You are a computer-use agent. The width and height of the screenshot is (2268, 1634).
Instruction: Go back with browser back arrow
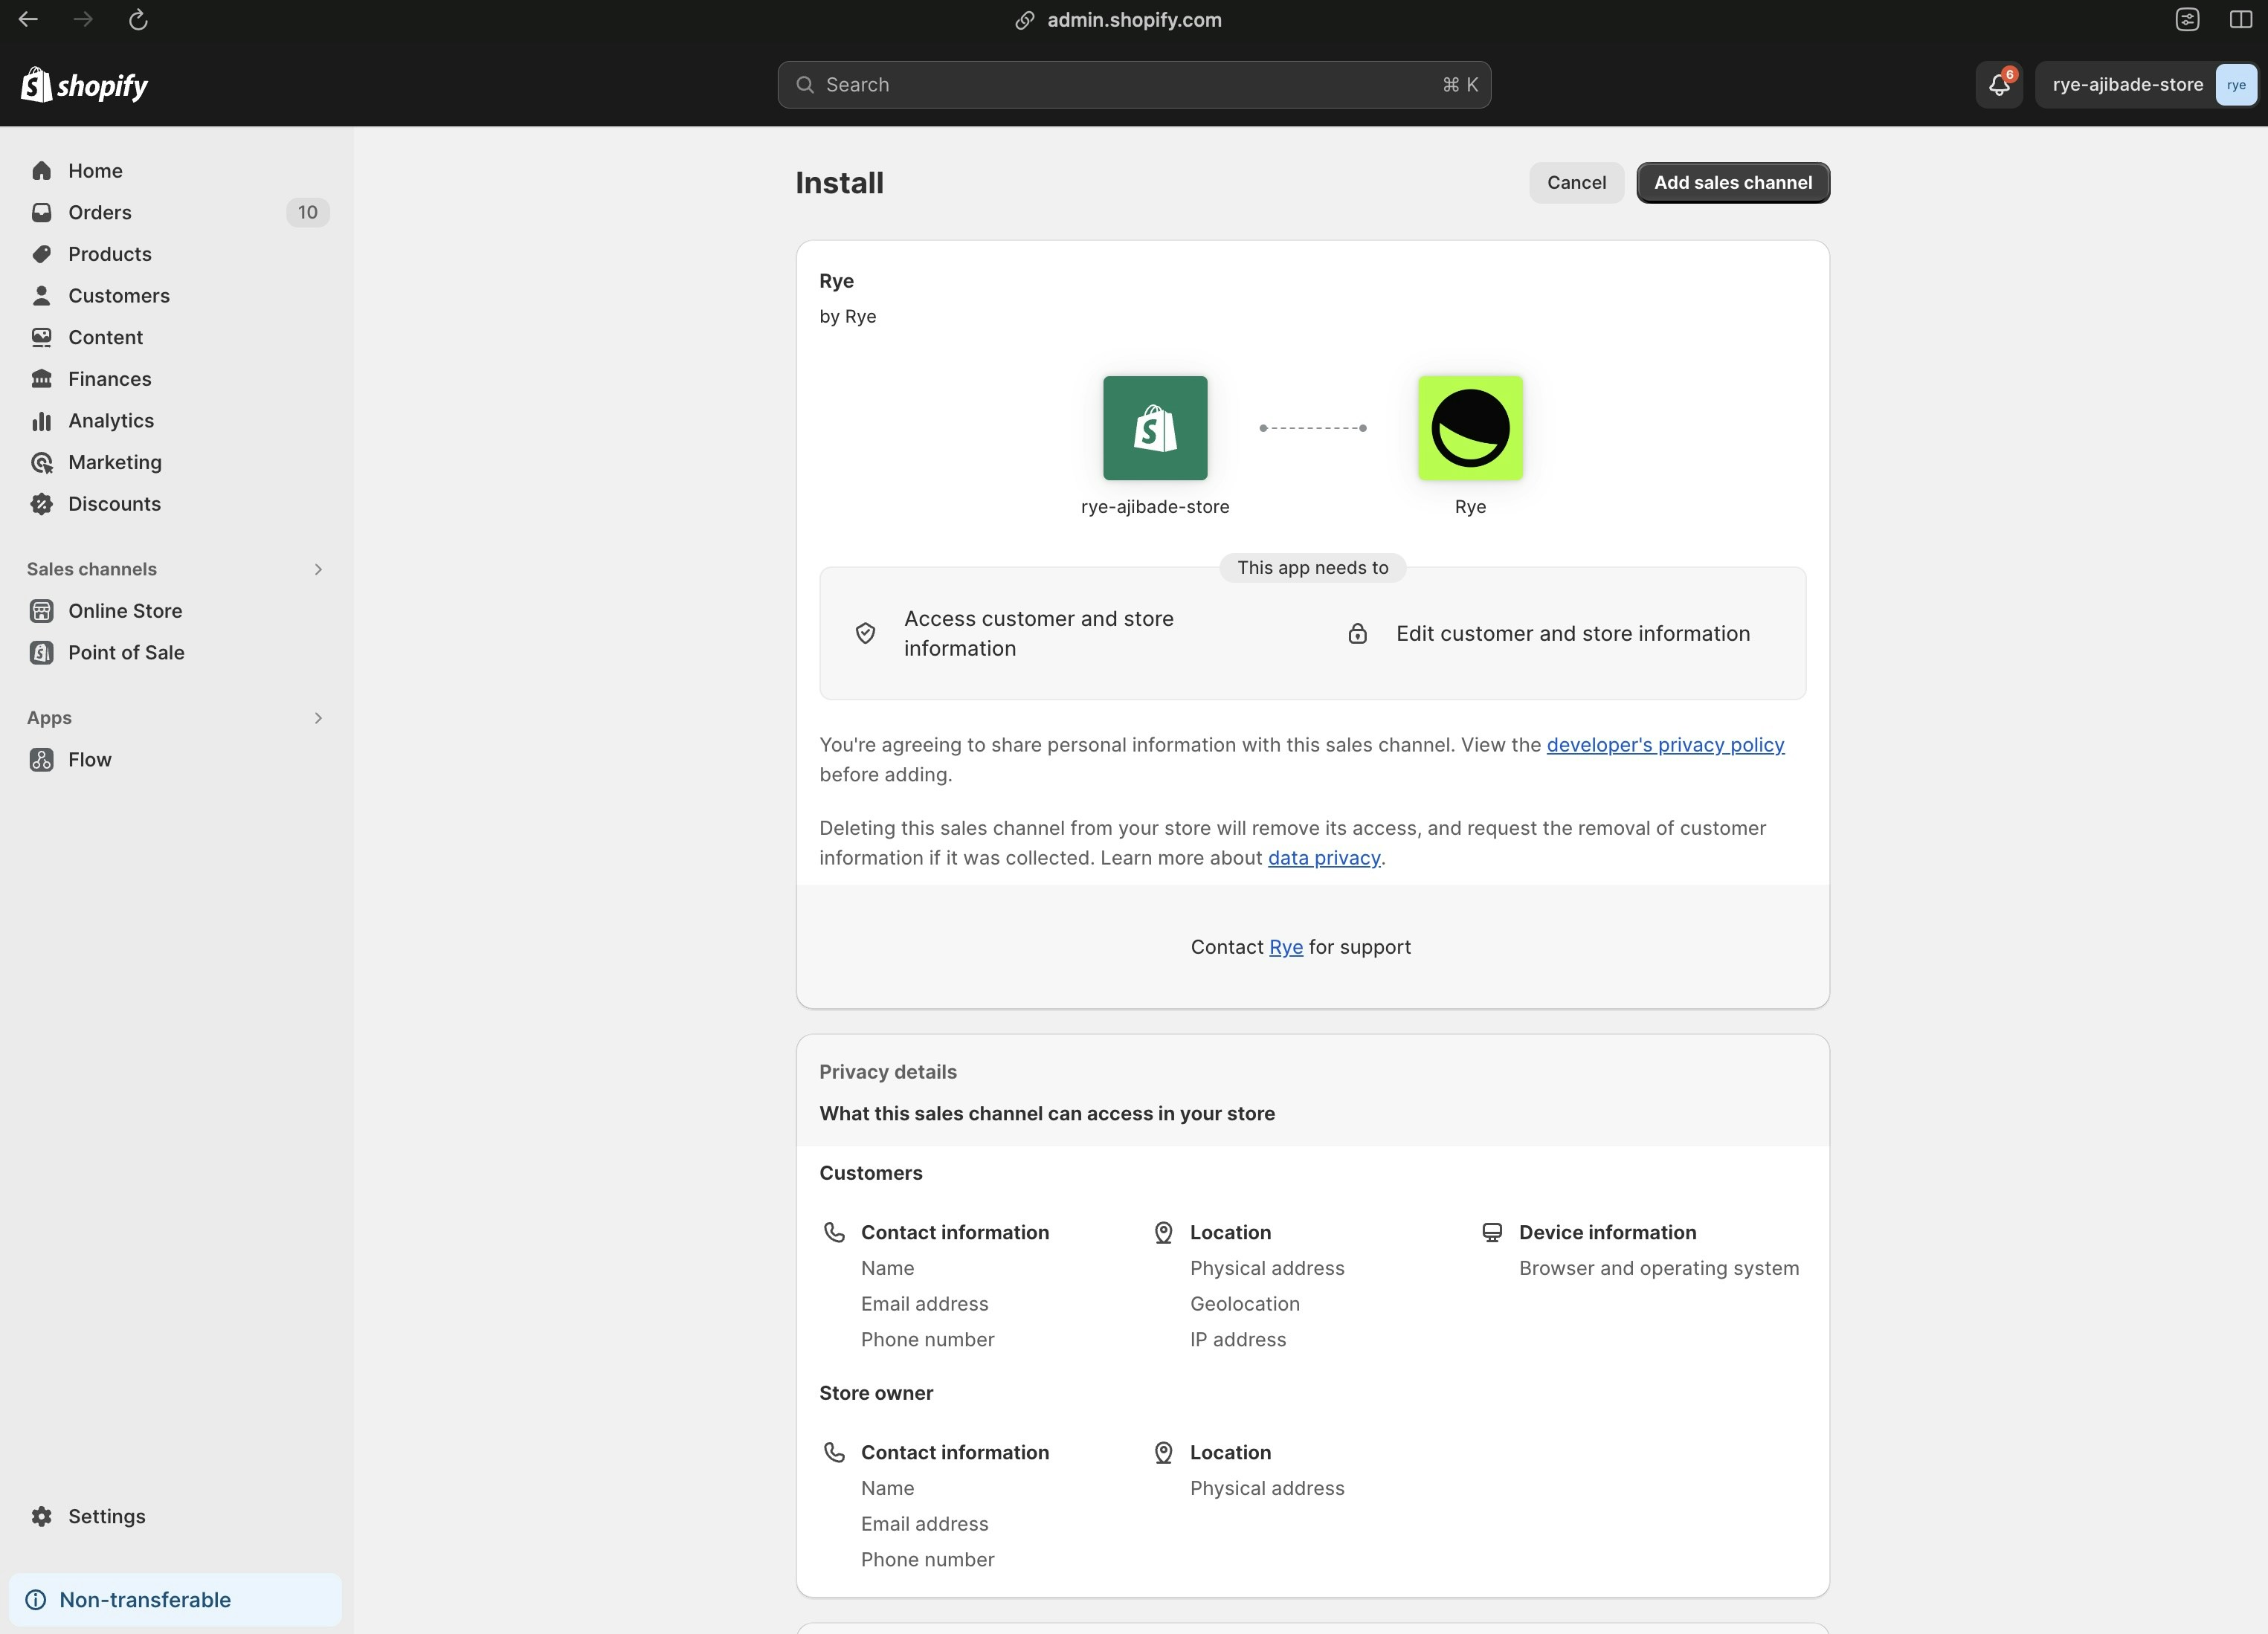[x=28, y=19]
